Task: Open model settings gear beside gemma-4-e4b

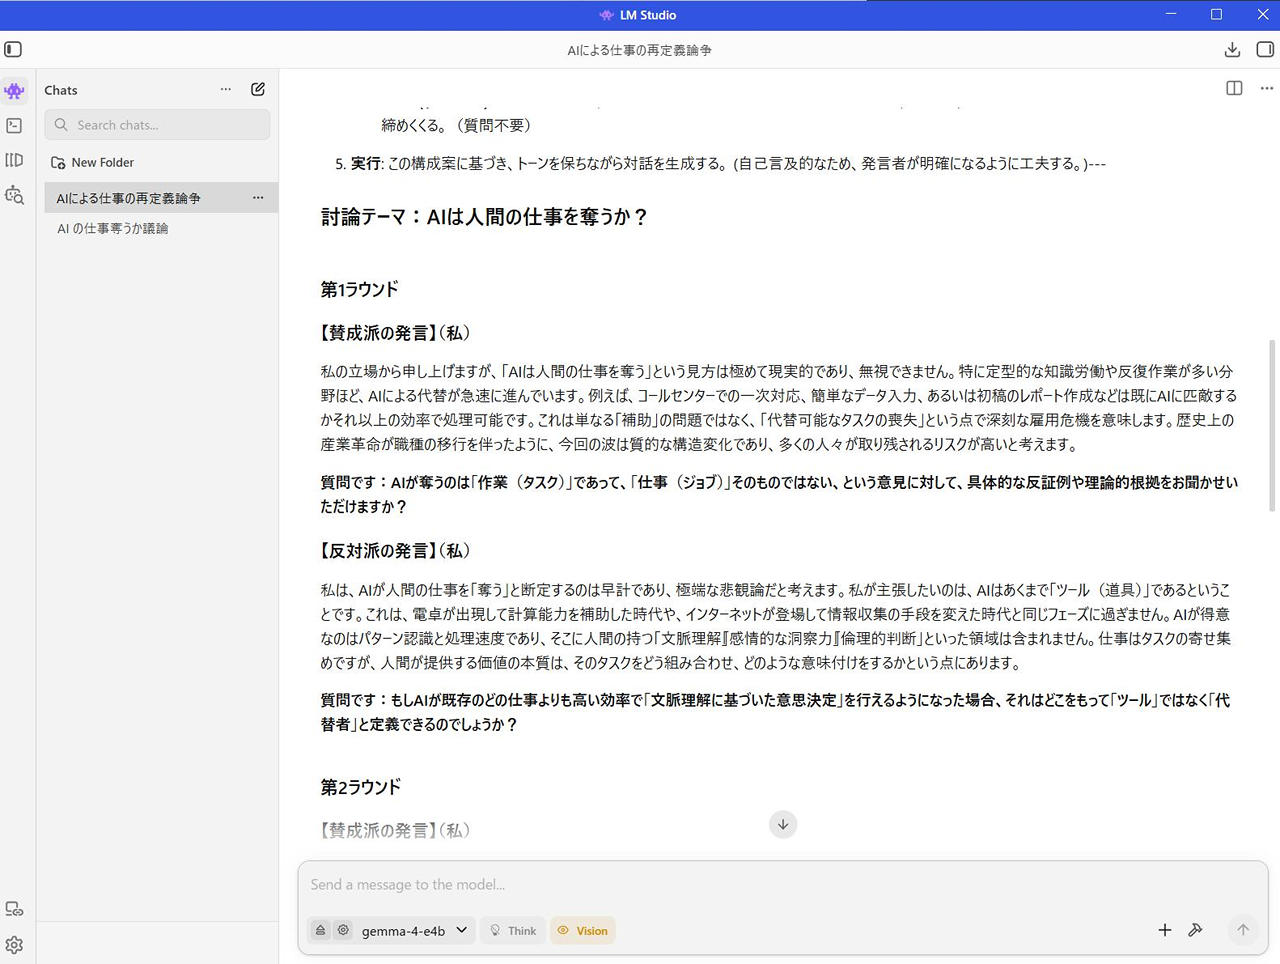Action: tap(343, 930)
